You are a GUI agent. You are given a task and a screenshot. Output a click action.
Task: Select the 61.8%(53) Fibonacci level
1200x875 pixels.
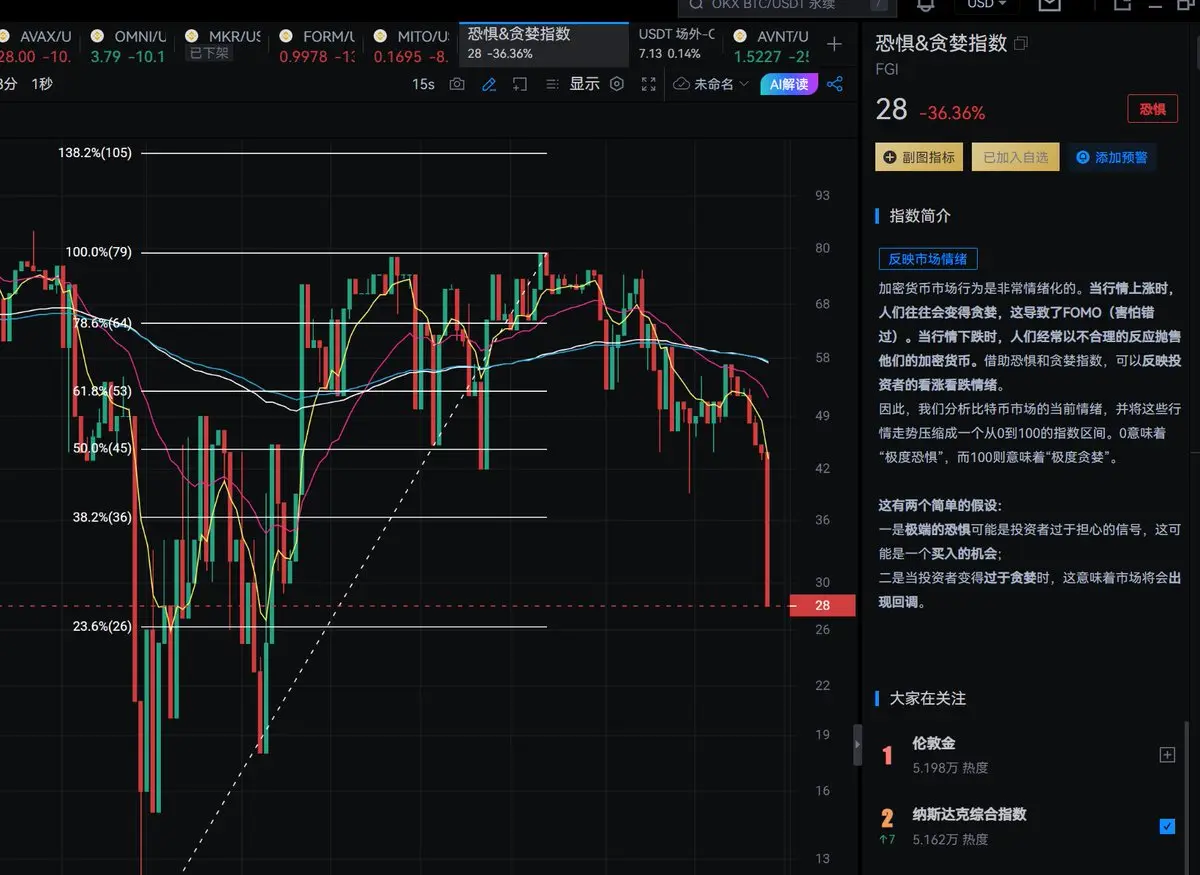click(102, 391)
